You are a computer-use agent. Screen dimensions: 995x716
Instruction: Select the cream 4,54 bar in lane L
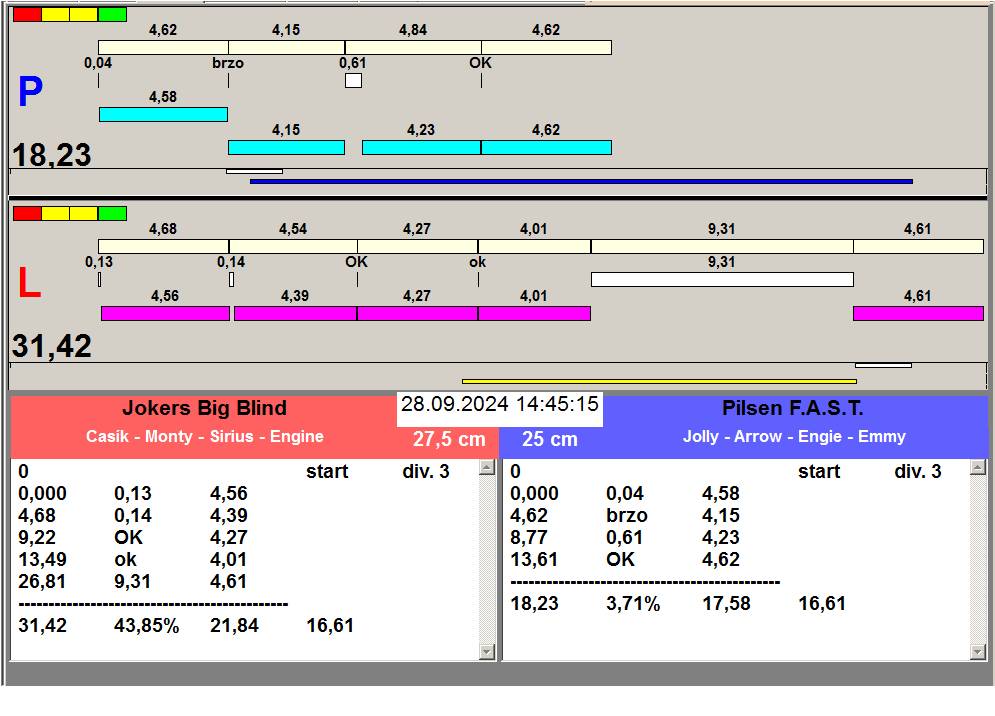click(x=293, y=246)
